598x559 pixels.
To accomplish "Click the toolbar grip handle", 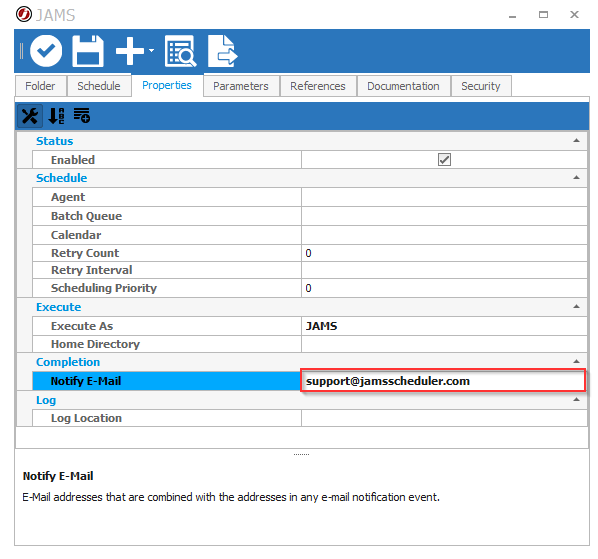I will [21, 51].
